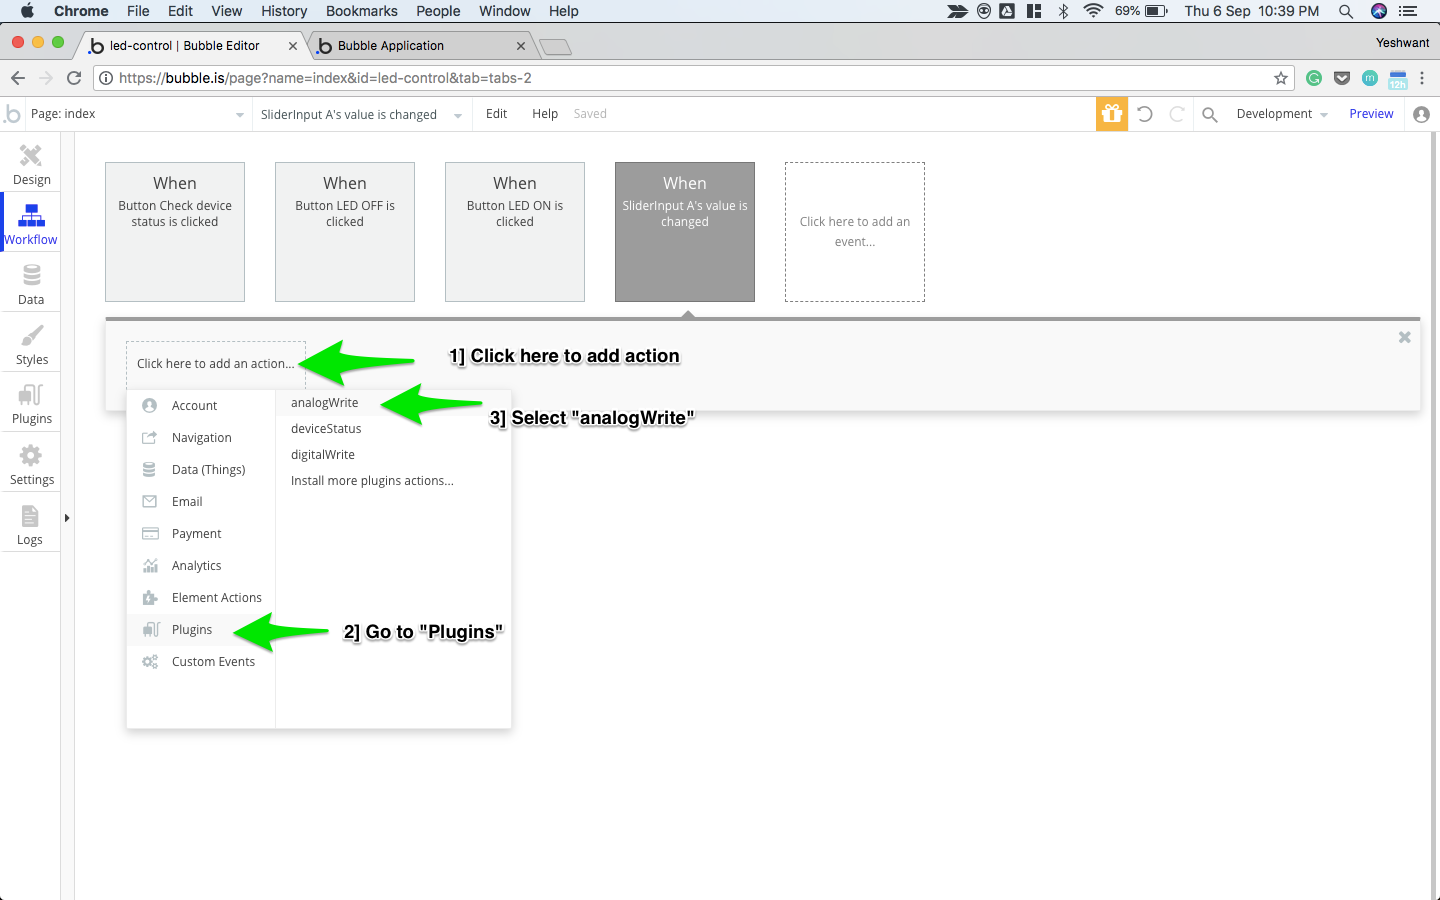Open the Logs tab in sidebar
The width and height of the screenshot is (1440, 900).
coord(31,524)
